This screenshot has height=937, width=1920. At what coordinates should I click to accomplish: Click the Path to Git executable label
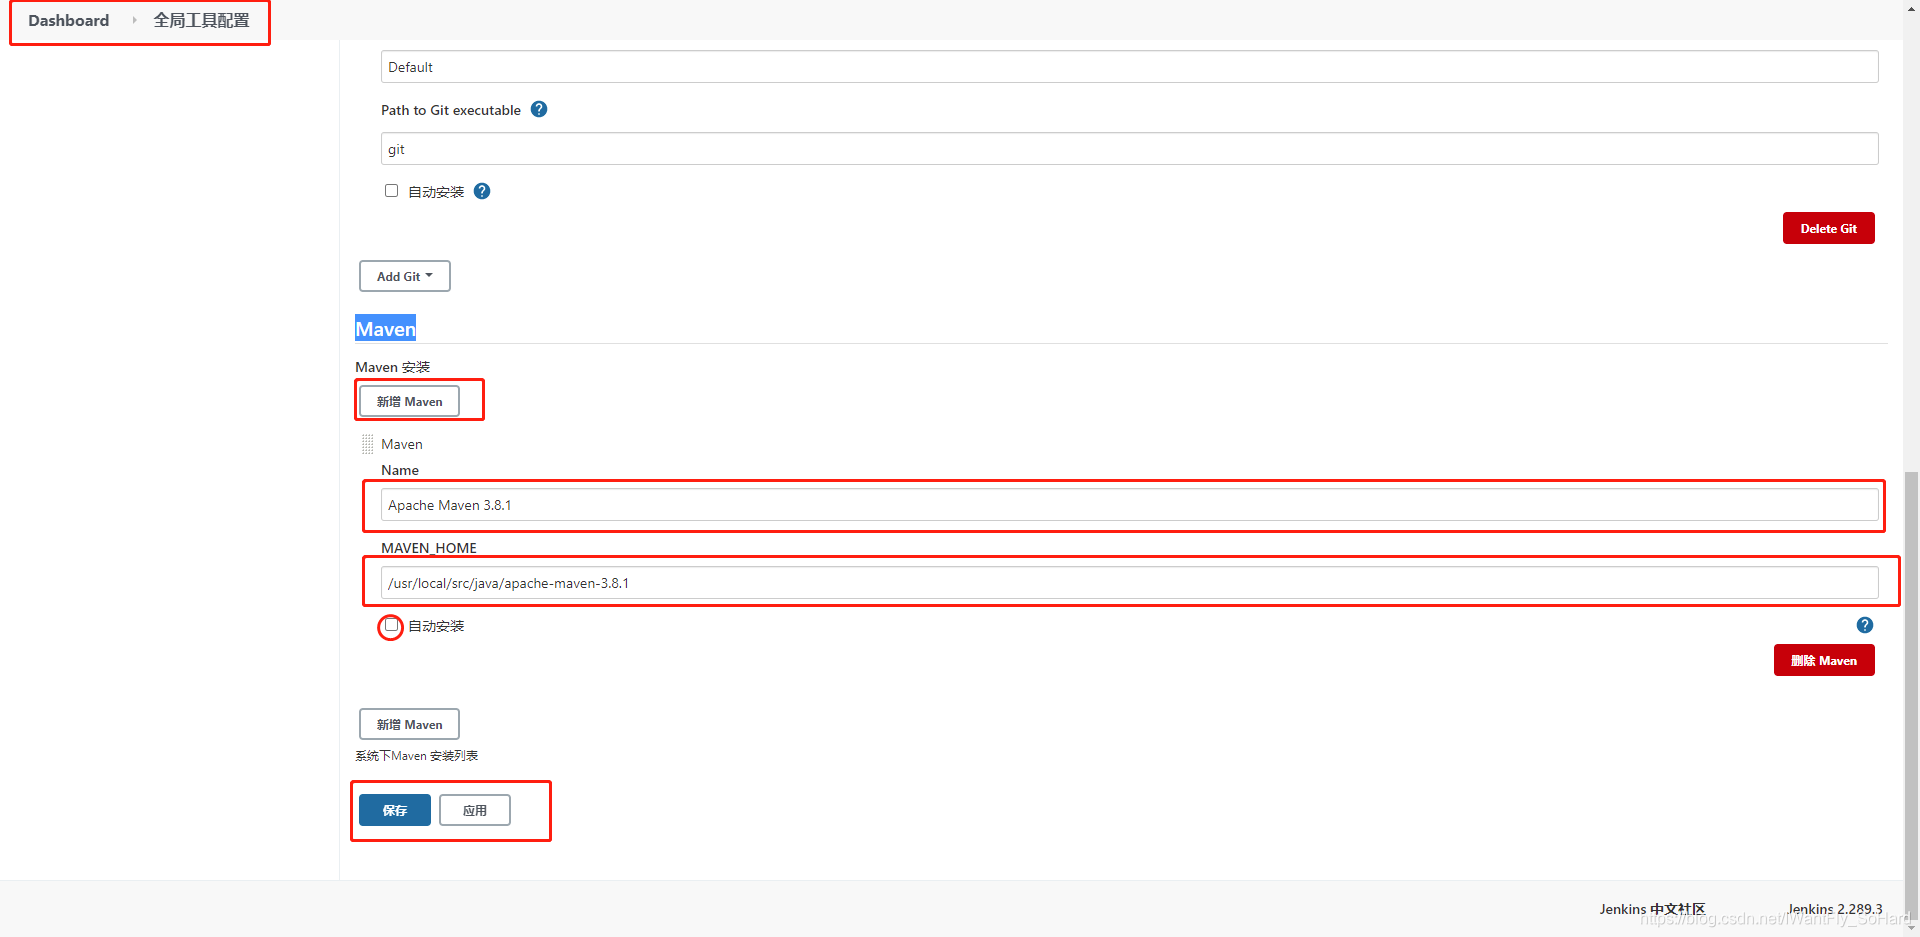[451, 110]
